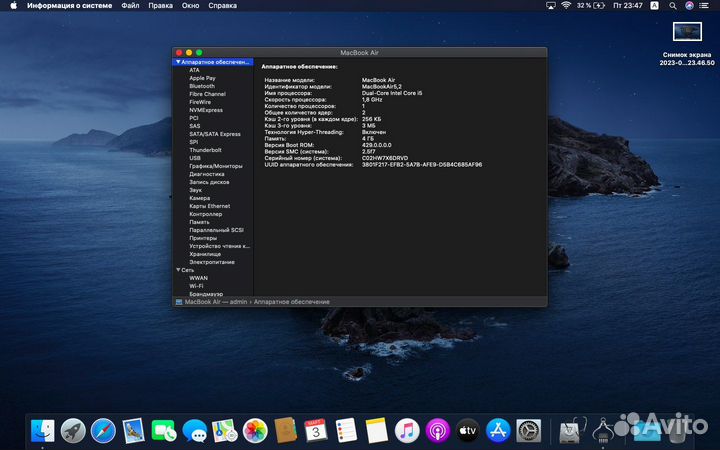Viewport: 720px width, 450px height.
Task: Select Электропитание in the sidebar
Action: (212, 262)
